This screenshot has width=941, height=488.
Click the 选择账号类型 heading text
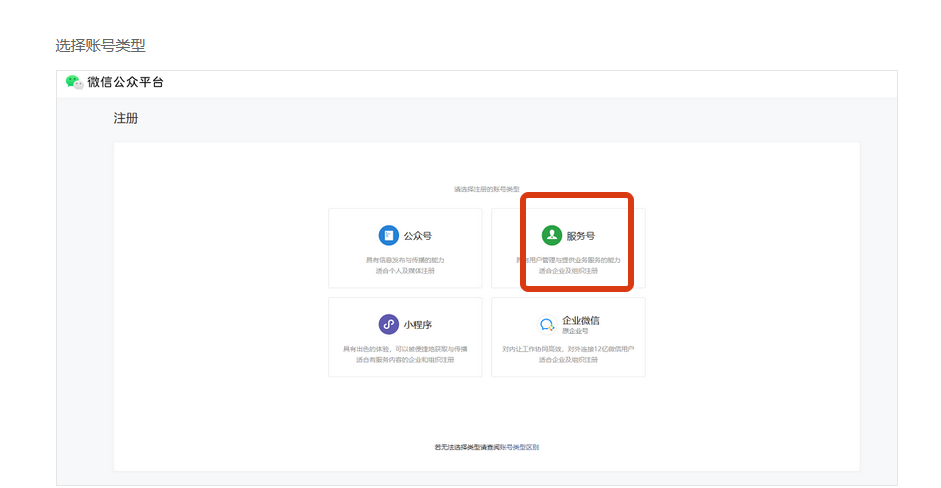100,46
